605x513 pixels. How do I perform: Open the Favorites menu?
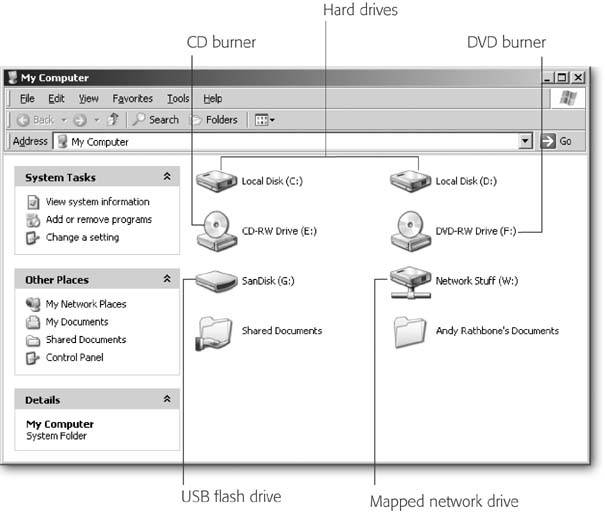[132, 99]
